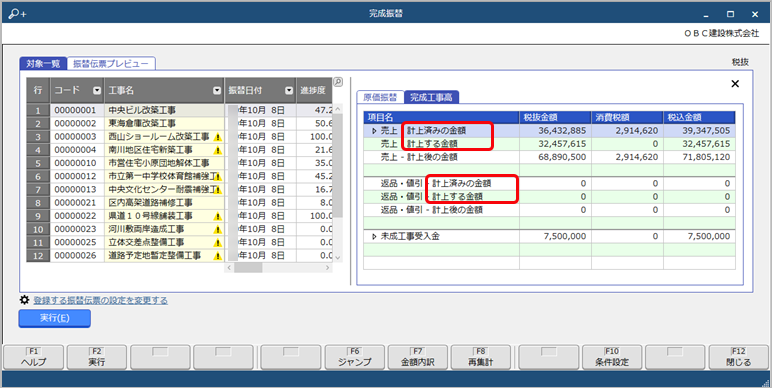
Task: Click warning icon on 県道１０号線舗装工事 row
Action: point(218,217)
